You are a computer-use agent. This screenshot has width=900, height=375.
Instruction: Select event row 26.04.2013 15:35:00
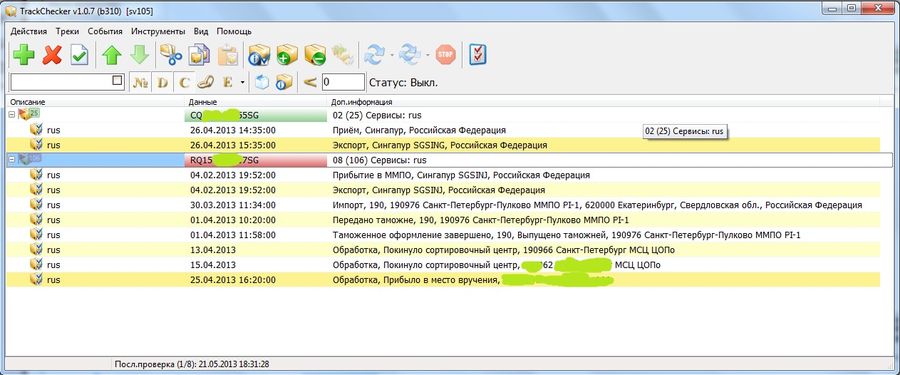(443, 145)
